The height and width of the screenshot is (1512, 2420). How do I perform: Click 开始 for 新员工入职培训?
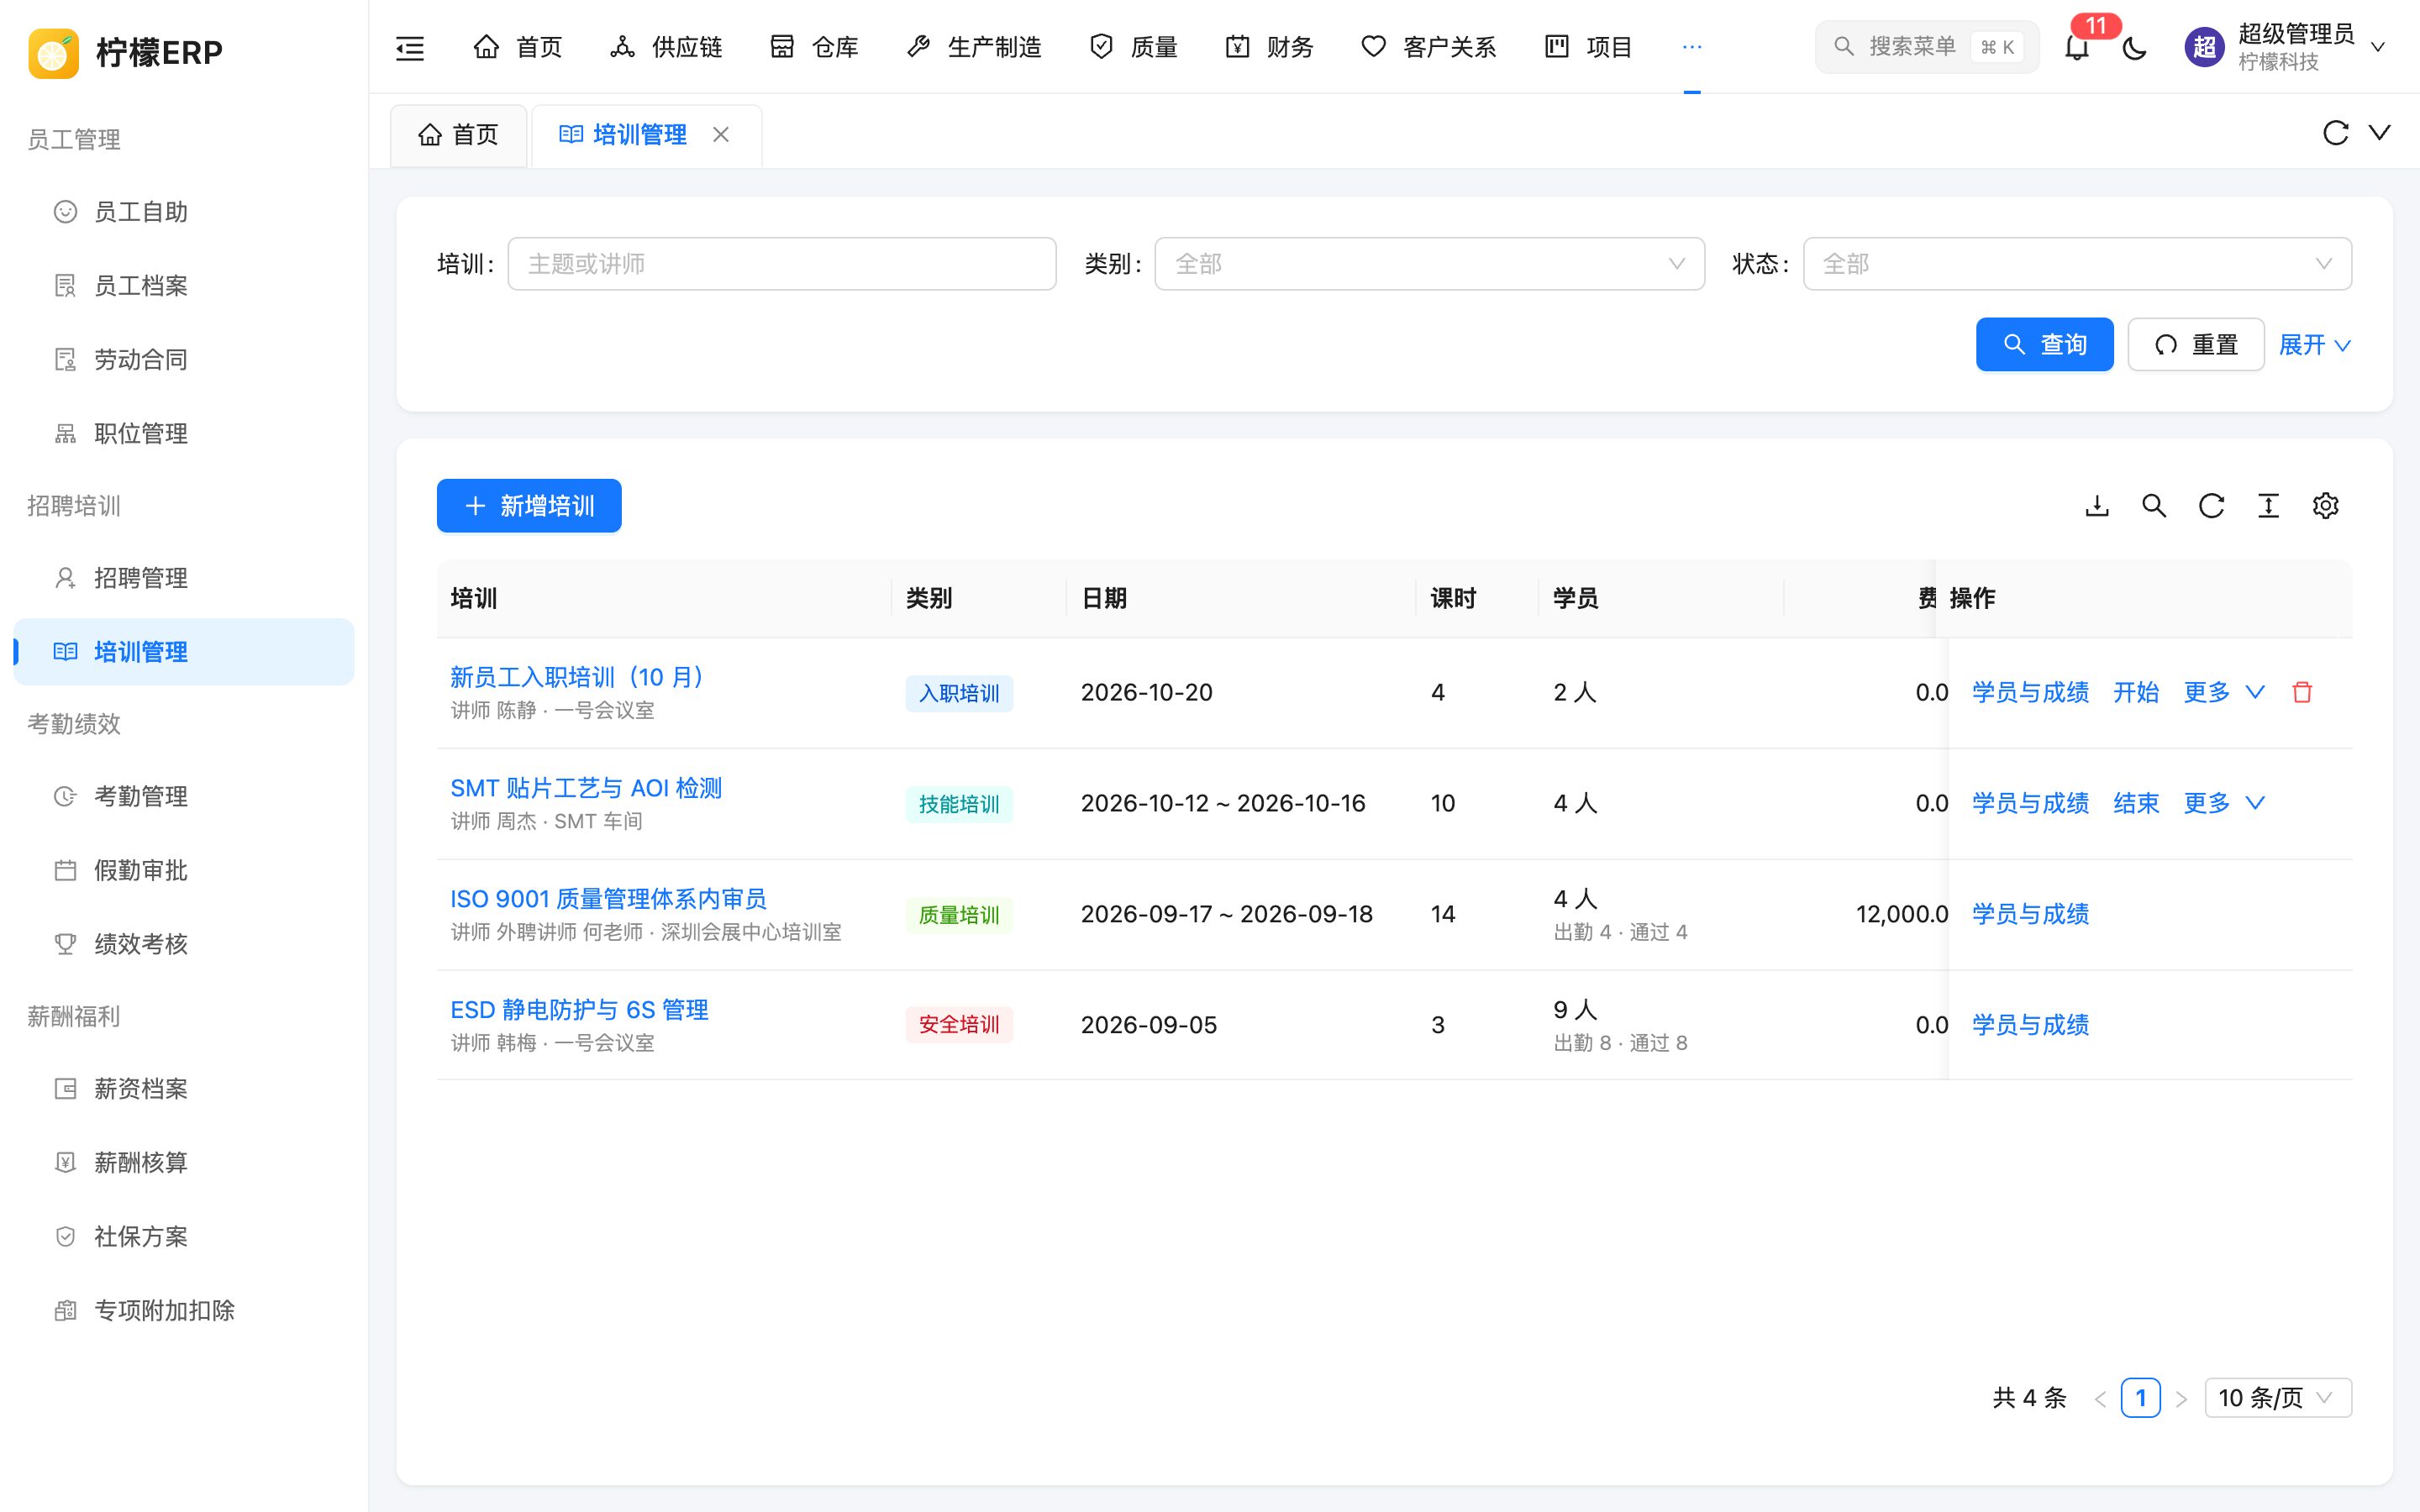2136,692
